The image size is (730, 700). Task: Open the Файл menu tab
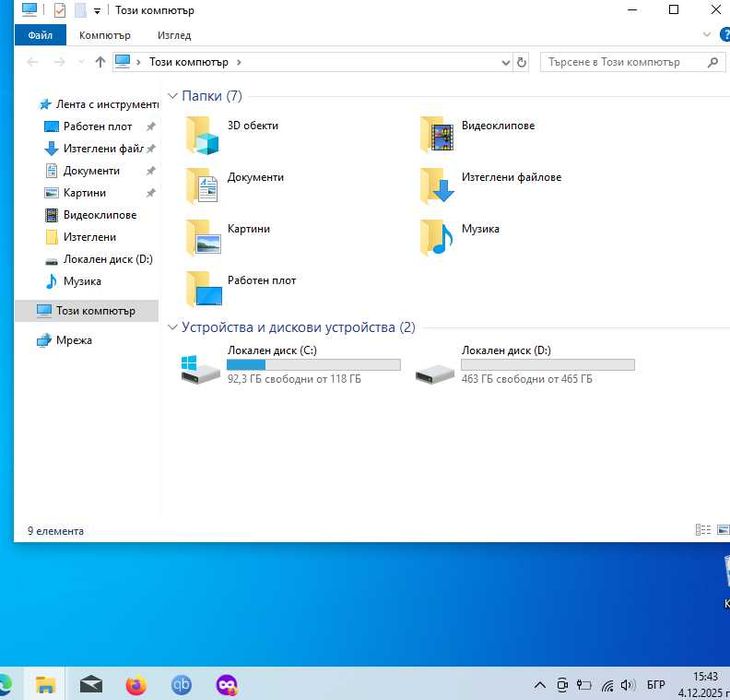(40, 35)
